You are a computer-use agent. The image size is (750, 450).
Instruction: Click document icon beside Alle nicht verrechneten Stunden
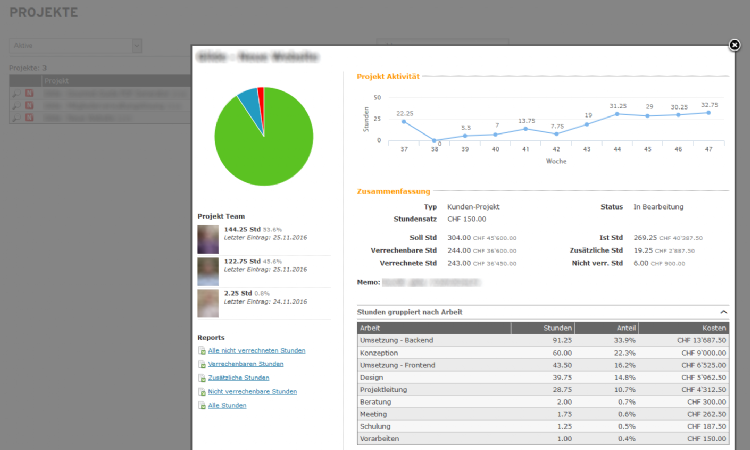[202, 351]
